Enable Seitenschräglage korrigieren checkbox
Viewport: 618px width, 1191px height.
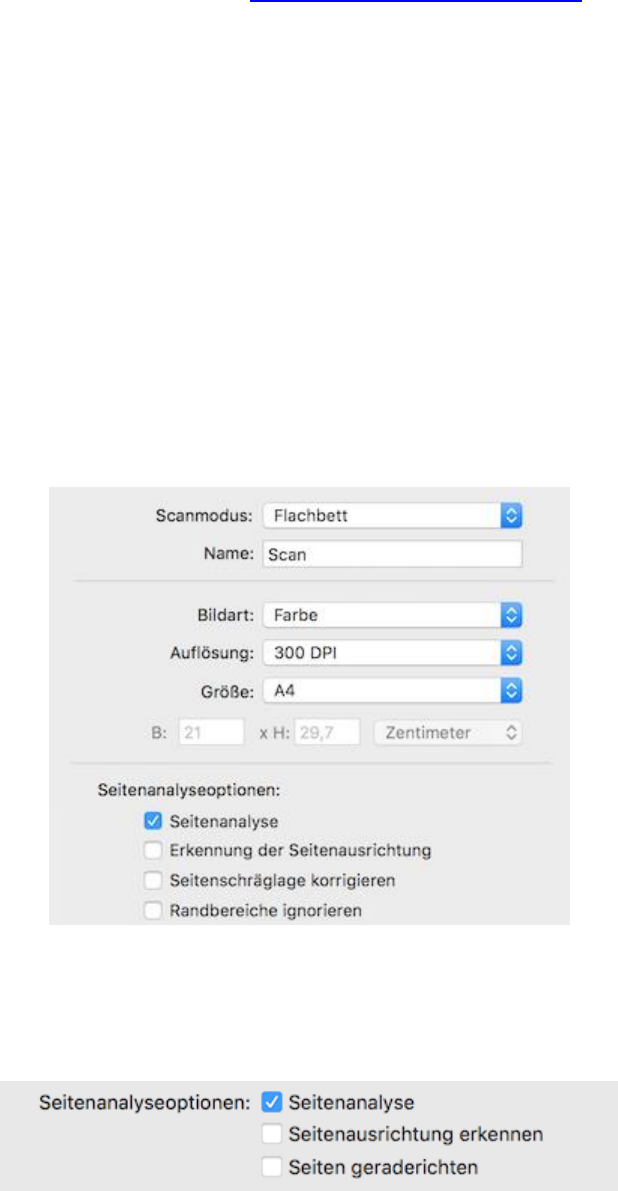[x=153, y=880]
